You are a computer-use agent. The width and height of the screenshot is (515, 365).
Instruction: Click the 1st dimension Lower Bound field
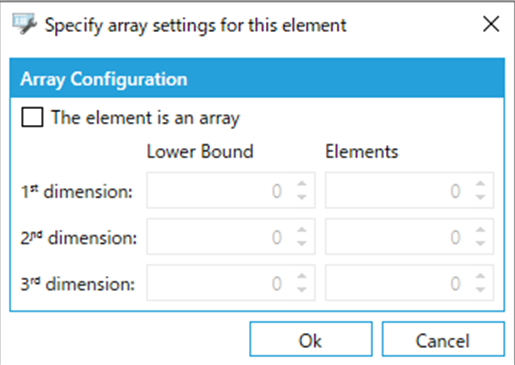click(231, 190)
